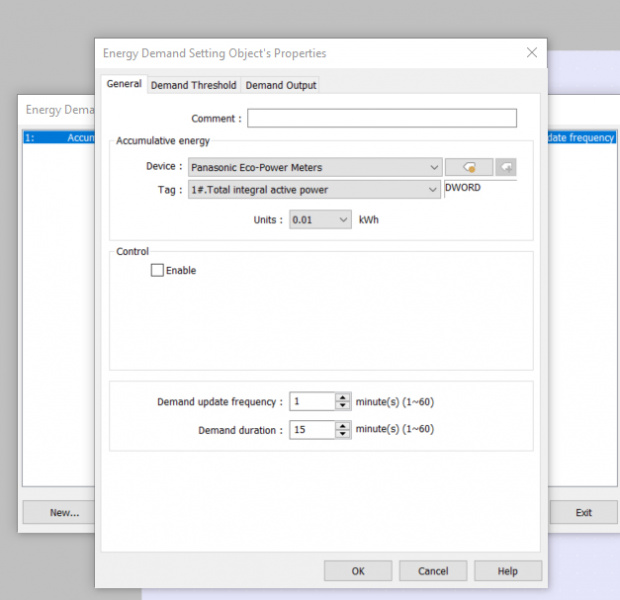
Task: Open Help for this dialog
Action: pos(507,571)
